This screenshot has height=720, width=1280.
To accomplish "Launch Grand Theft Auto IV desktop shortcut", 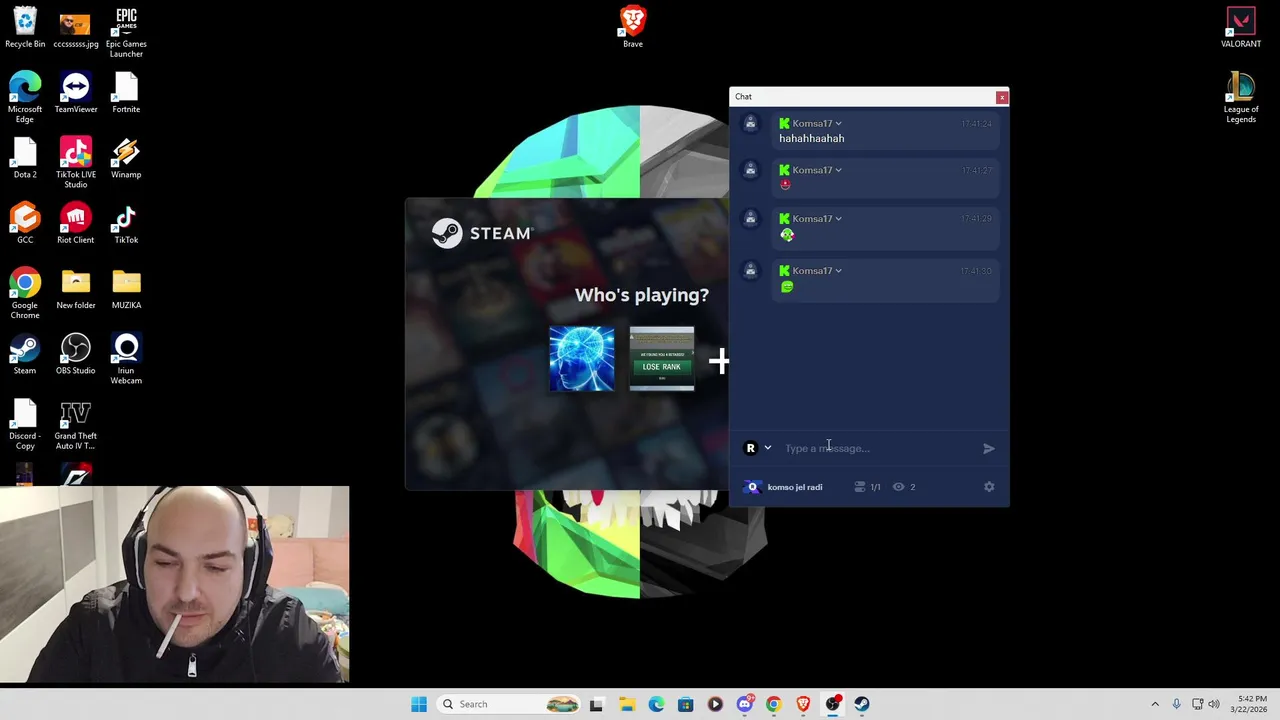I will point(76,424).
